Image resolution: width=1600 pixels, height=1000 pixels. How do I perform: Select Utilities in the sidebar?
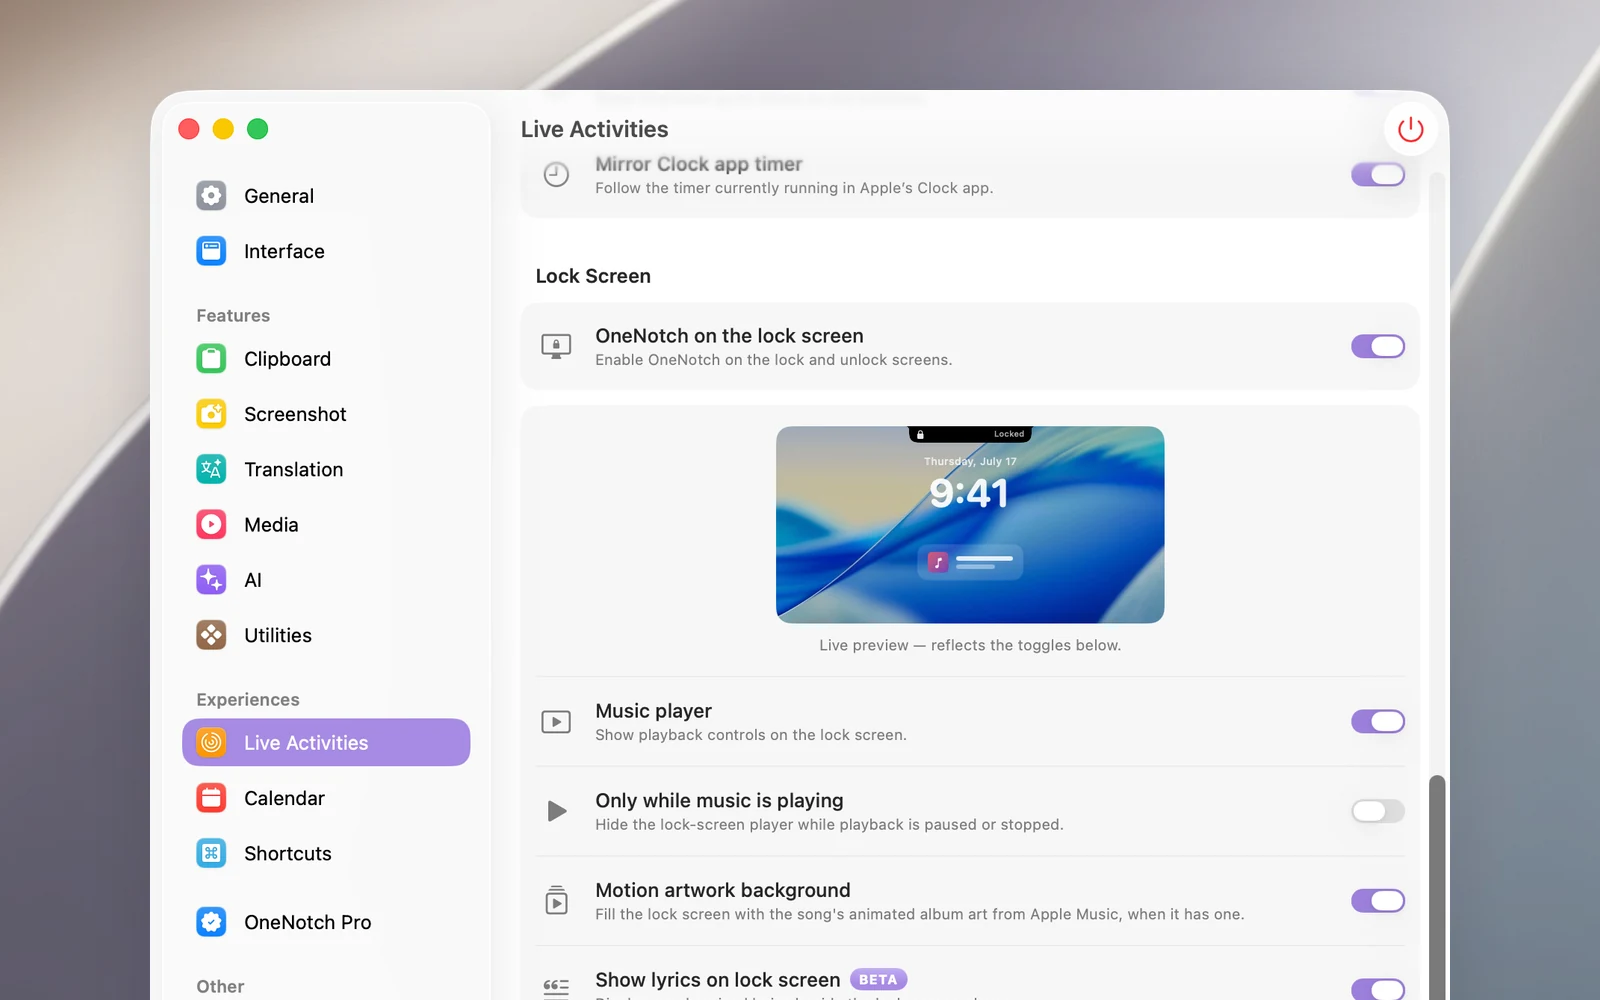(326, 635)
